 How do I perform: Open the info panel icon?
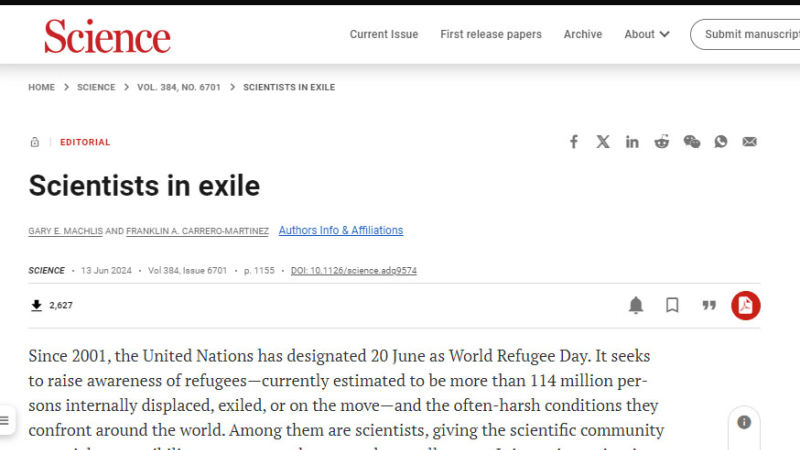[744, 422]
